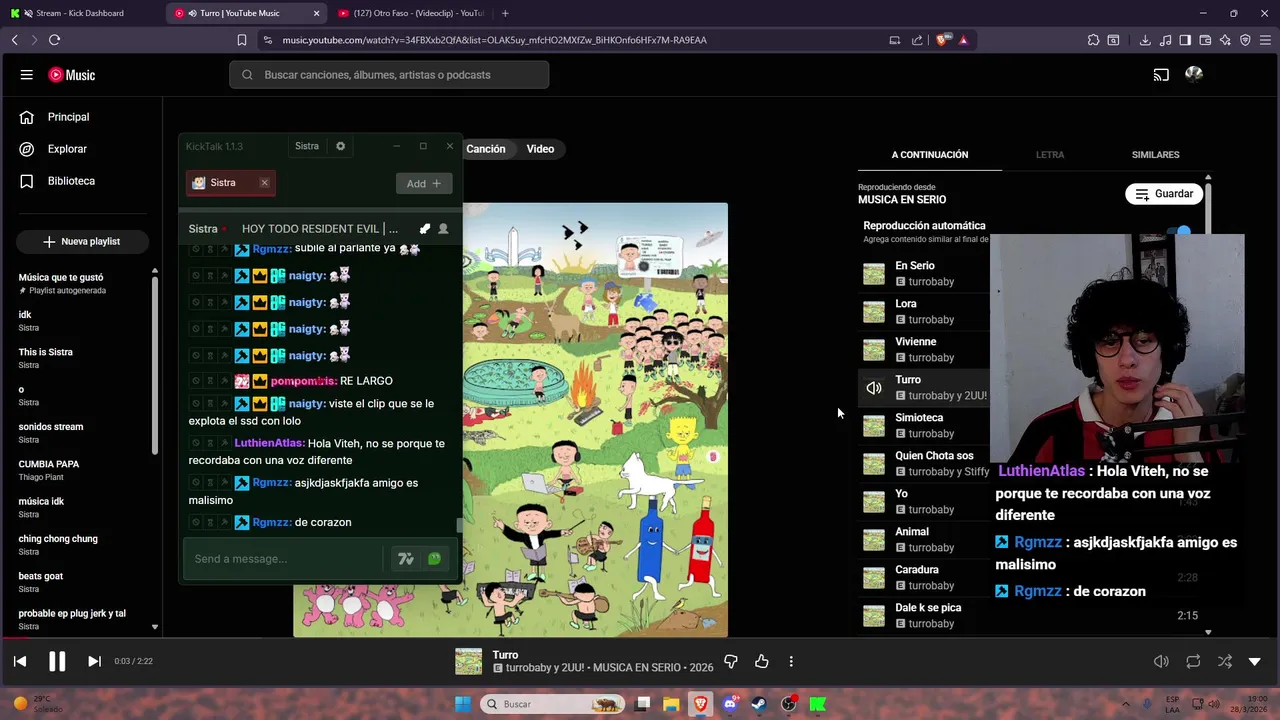
Task: Click the volume speaker icon in player bar
Action: [1161, 661]
